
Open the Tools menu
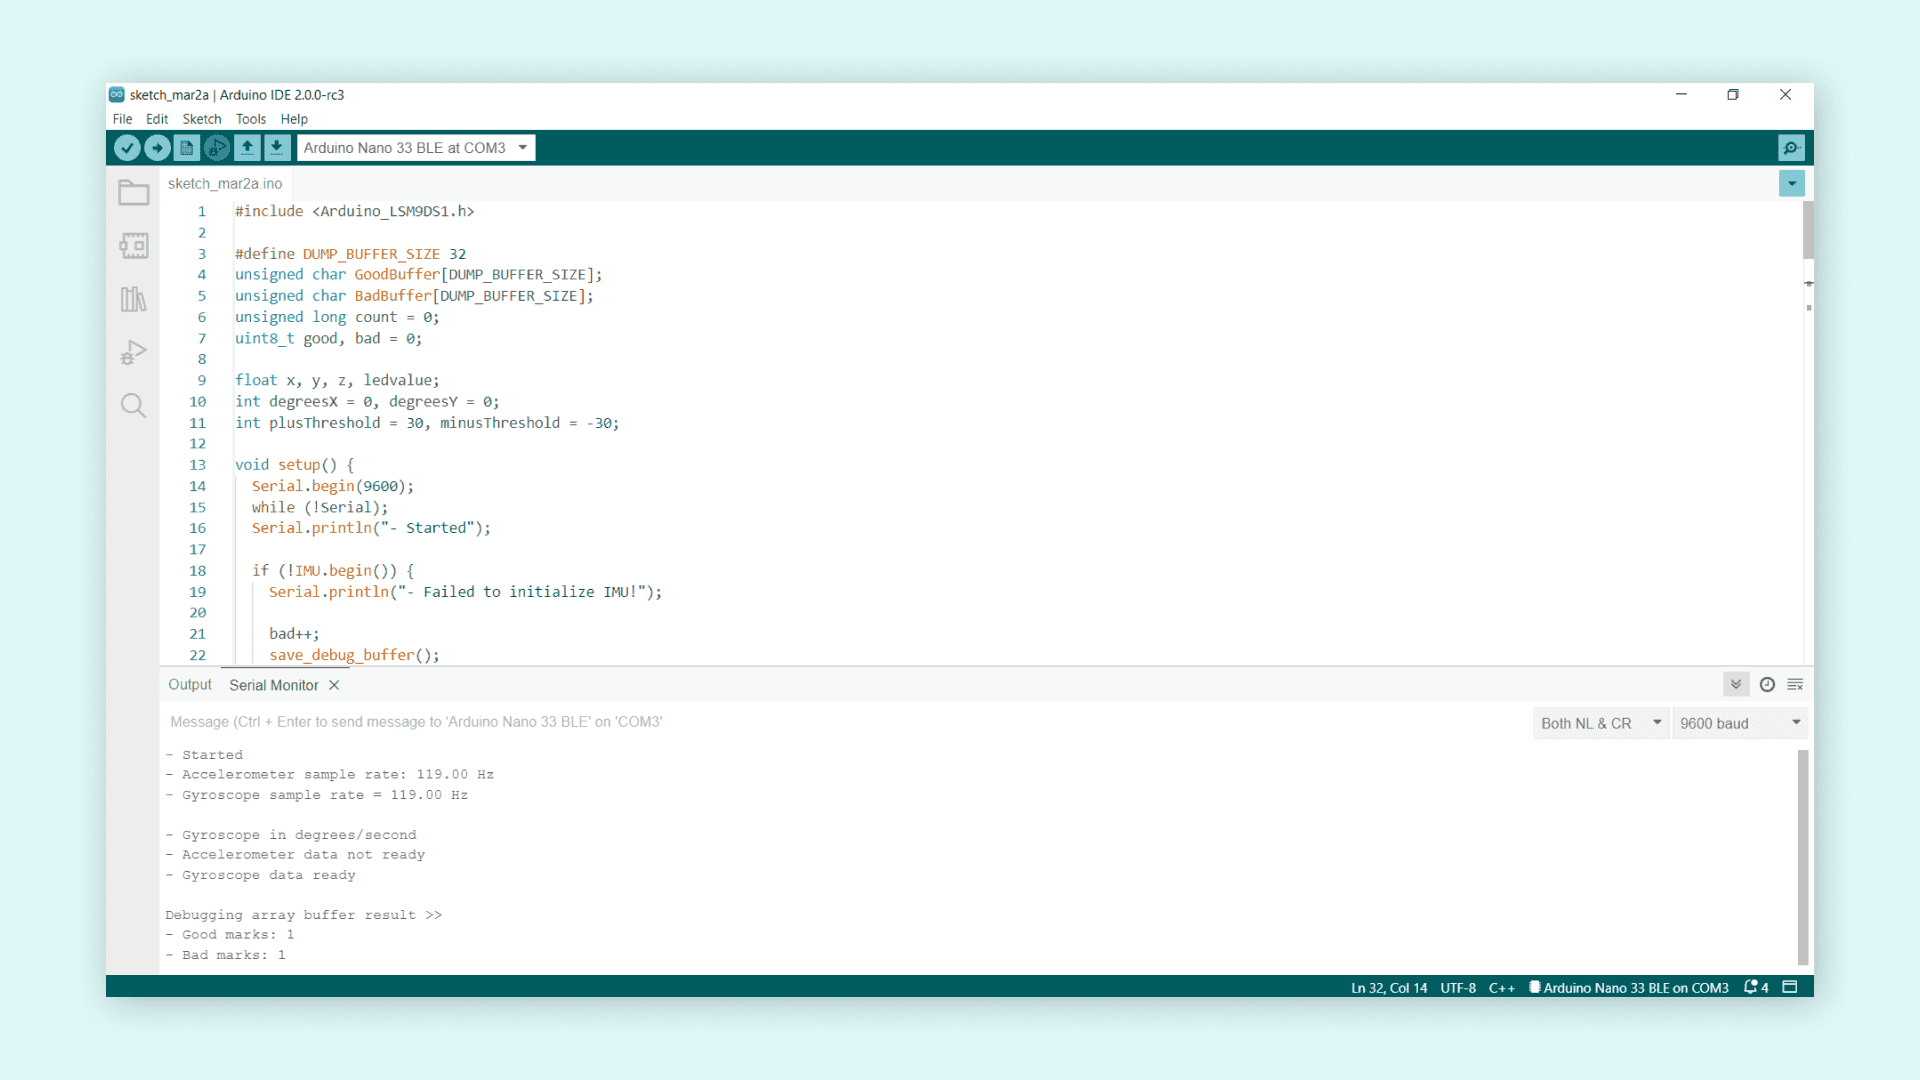click(x=250, y=119)
